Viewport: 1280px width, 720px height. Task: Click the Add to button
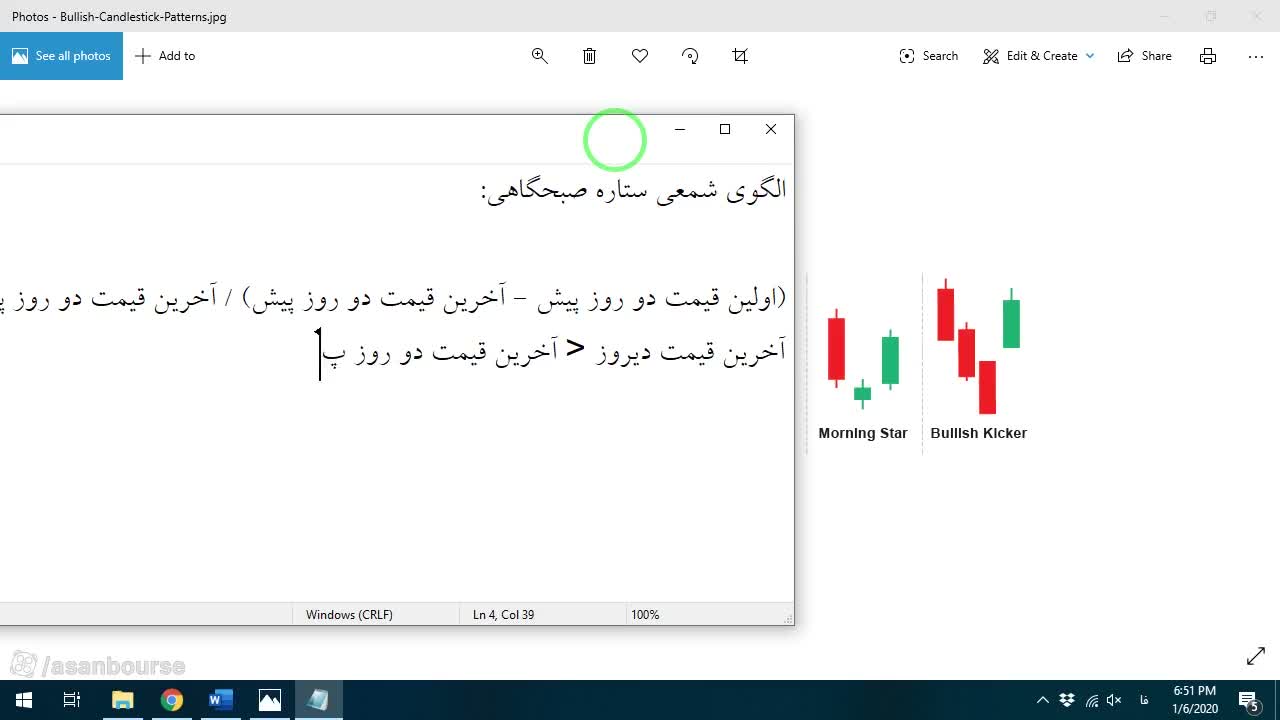pyautogui.click(x=165, y=56)
